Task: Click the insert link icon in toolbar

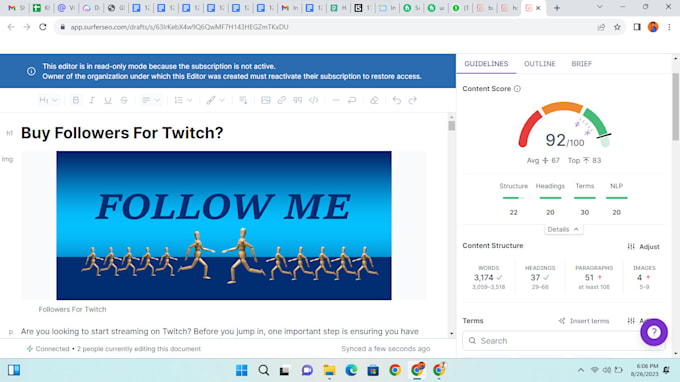Action: pyautogui.click(x=281, y=100)
